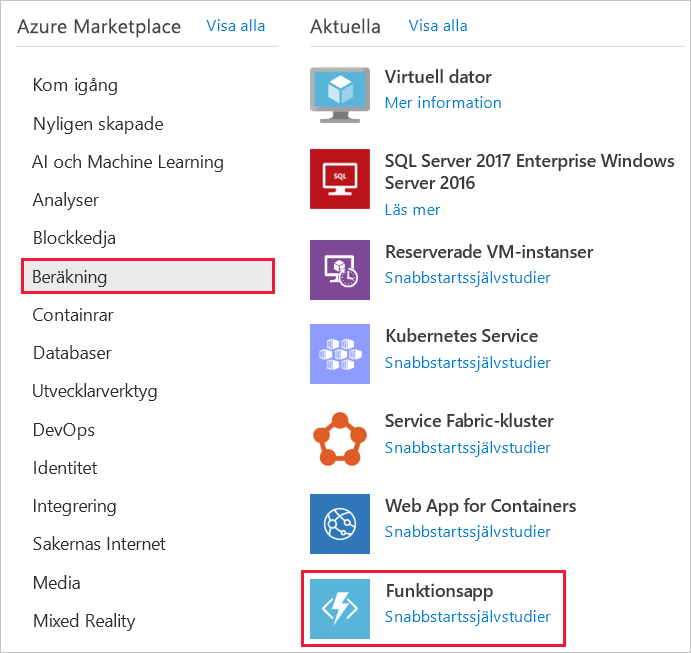This screenshot has height=653, width=691.
Task: Open the Kom igång category
Action: (x=75, y=86)
